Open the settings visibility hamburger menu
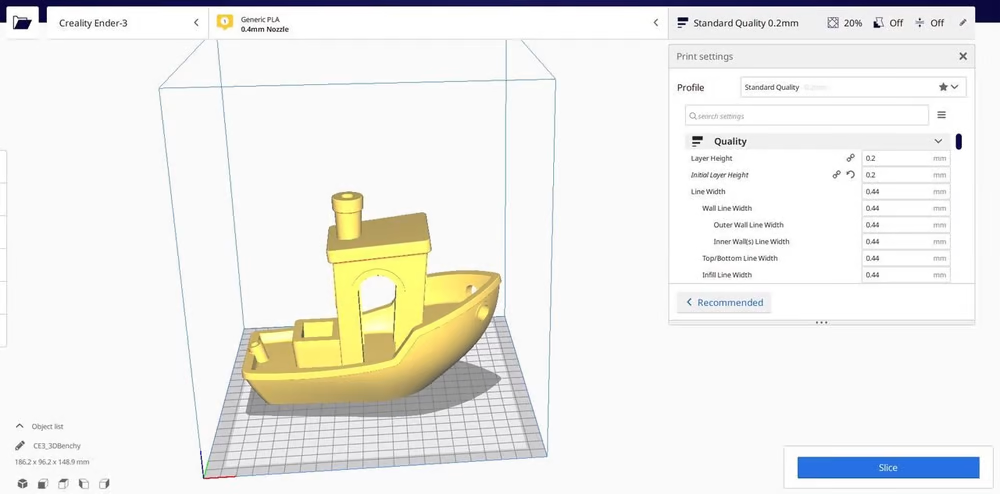Screen dimensions: 1000x494 (941, 116)
